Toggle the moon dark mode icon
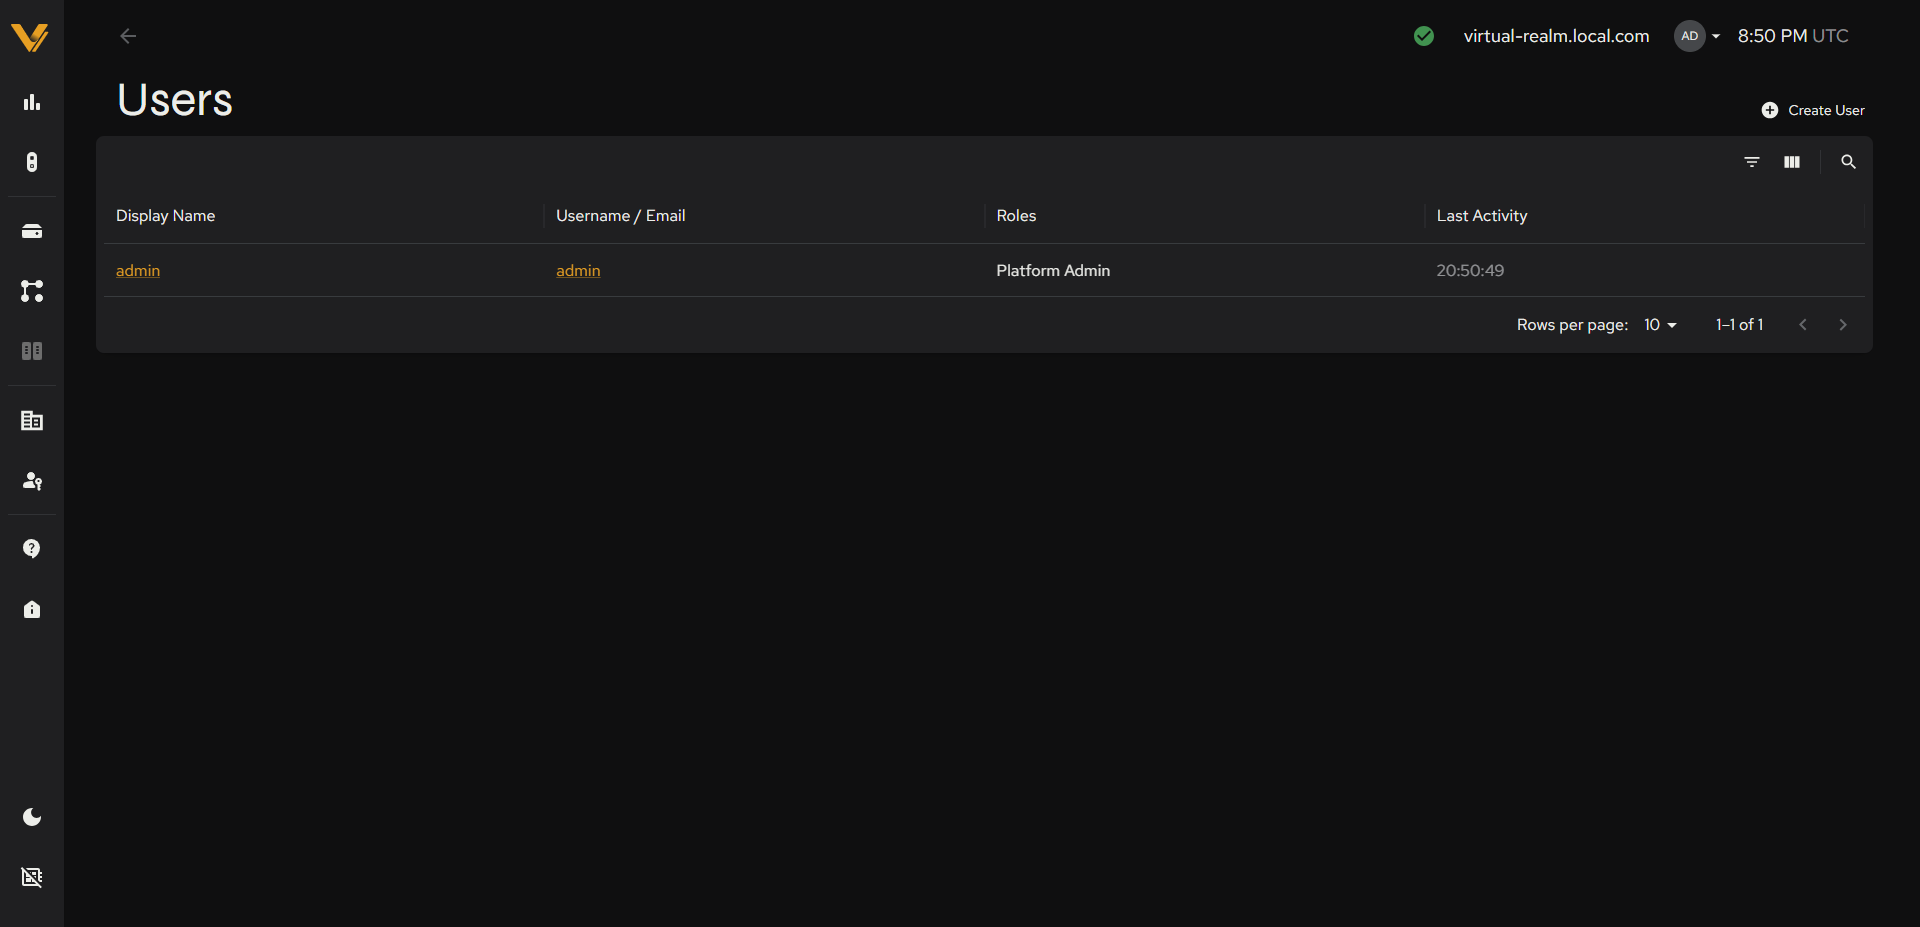Screen dimensions: 1920x927 tap(32, 817)
